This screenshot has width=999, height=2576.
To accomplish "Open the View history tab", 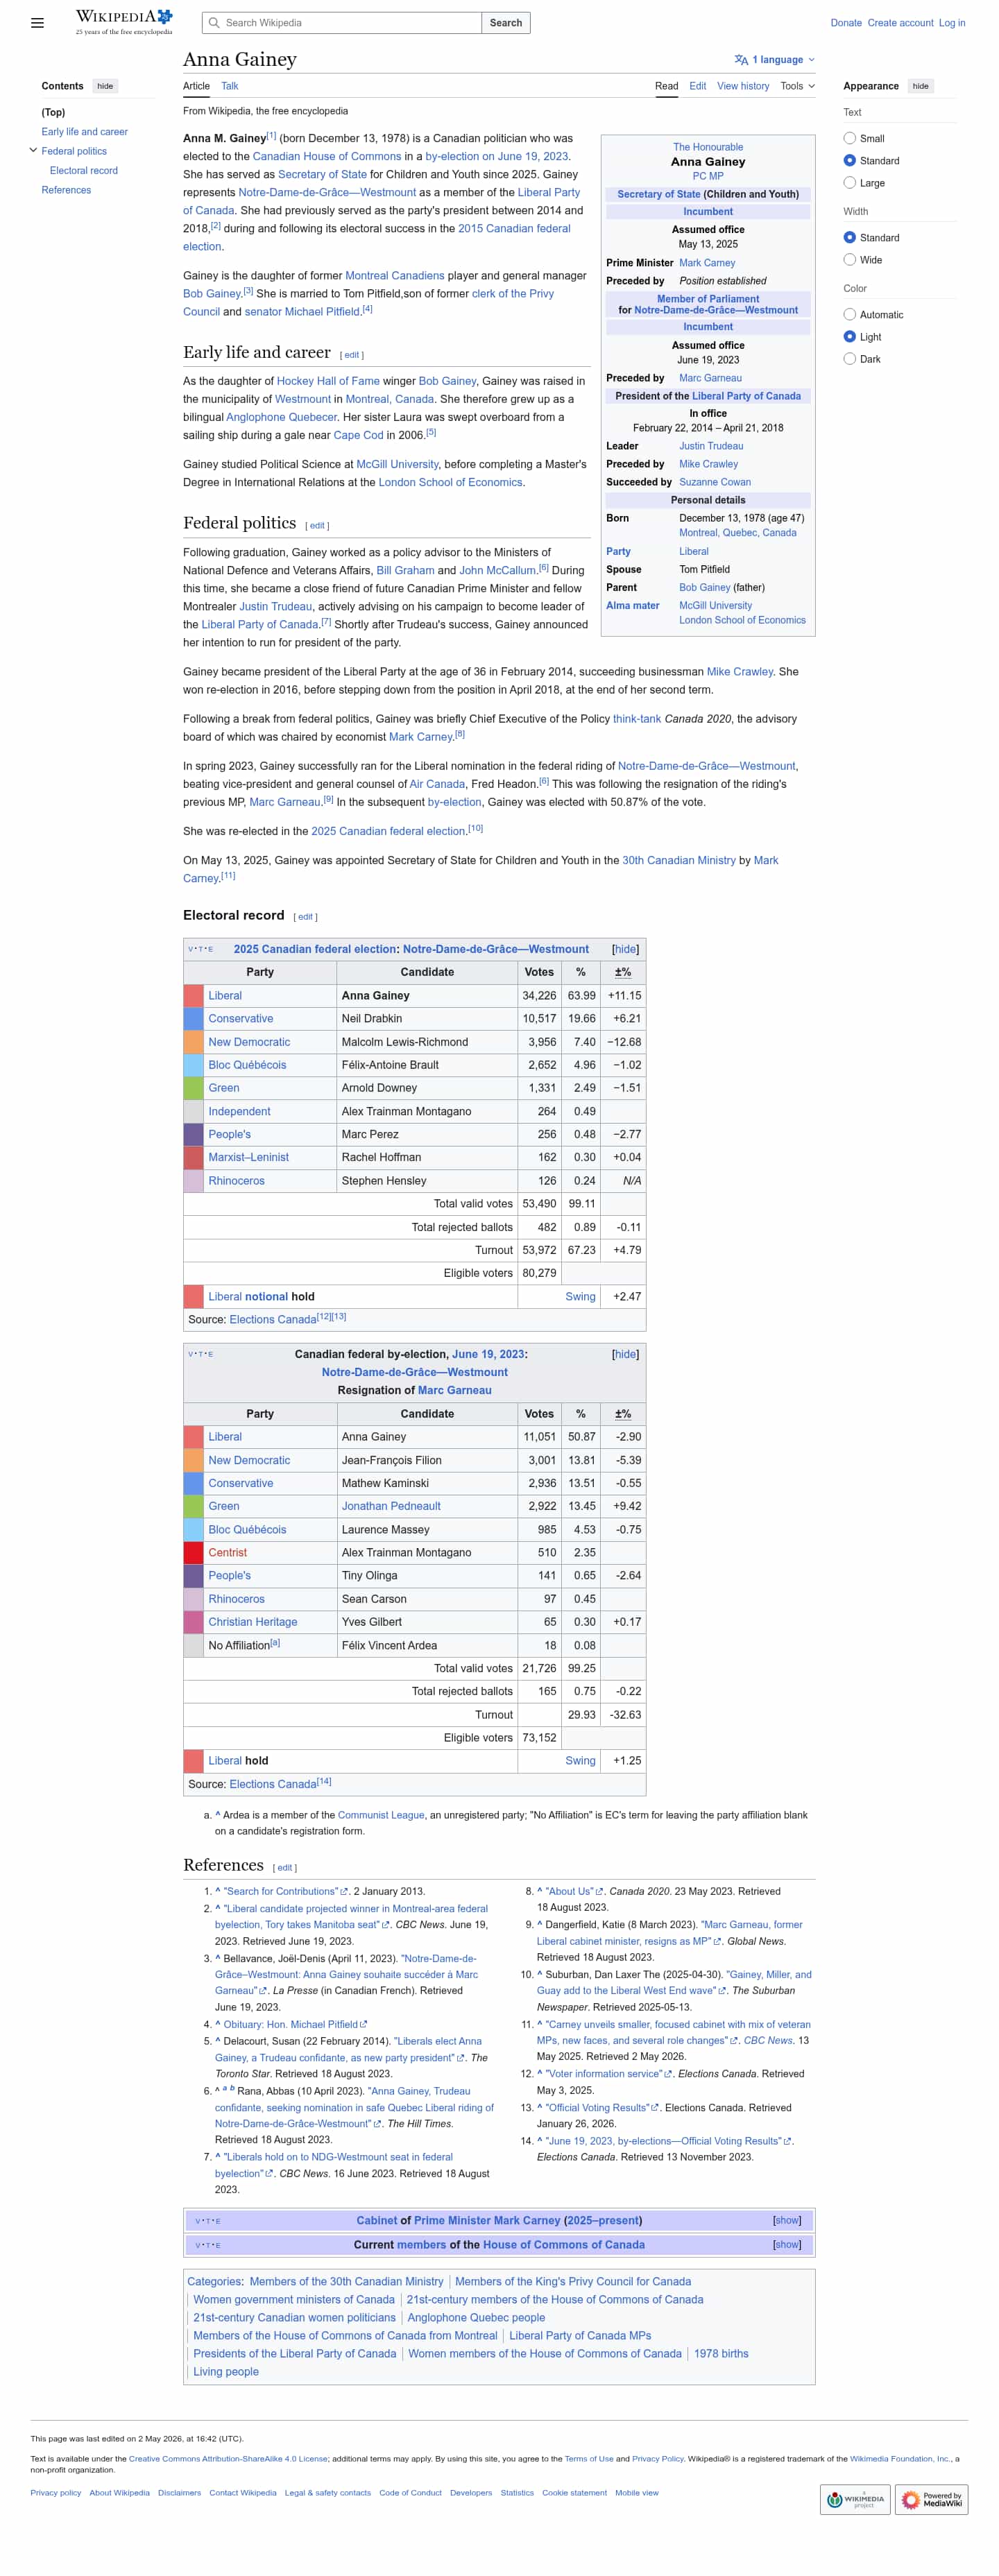I will [x=742, y=86].
